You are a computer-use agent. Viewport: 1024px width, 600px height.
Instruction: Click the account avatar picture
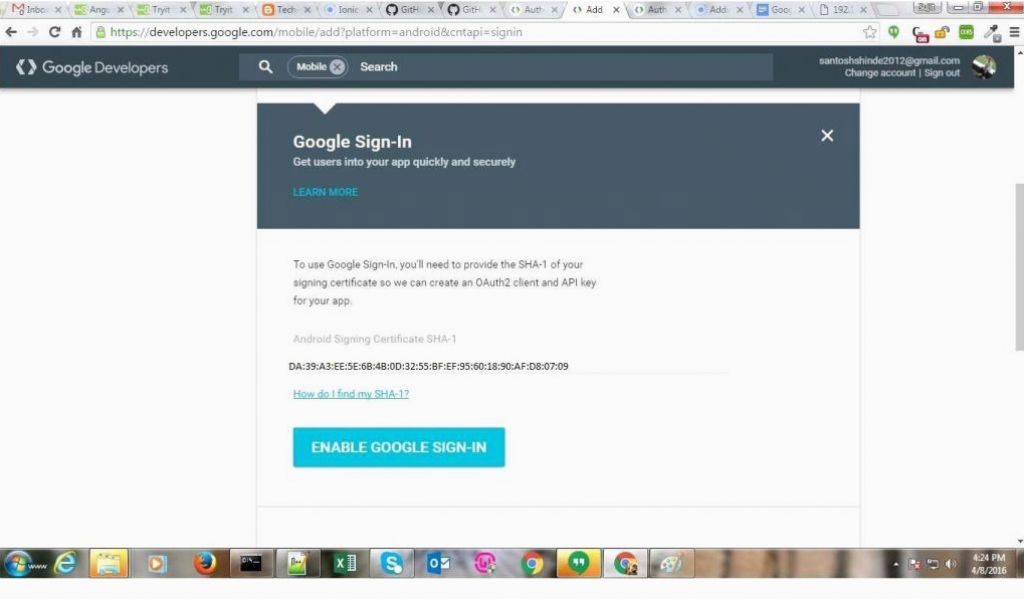coord(984,67)
